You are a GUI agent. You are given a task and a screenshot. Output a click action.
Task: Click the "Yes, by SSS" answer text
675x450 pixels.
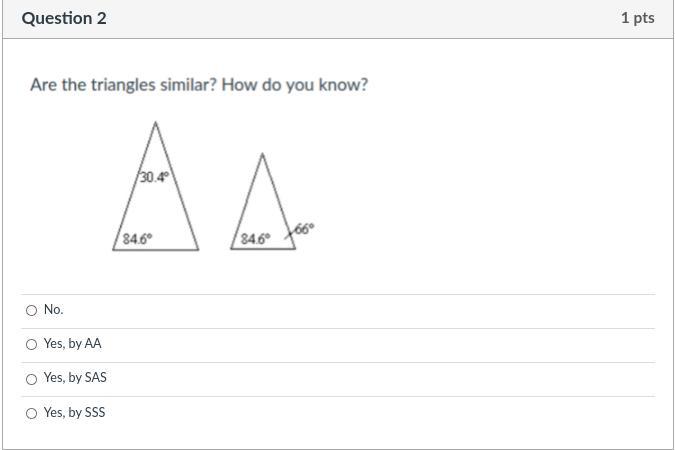[74, 413]
